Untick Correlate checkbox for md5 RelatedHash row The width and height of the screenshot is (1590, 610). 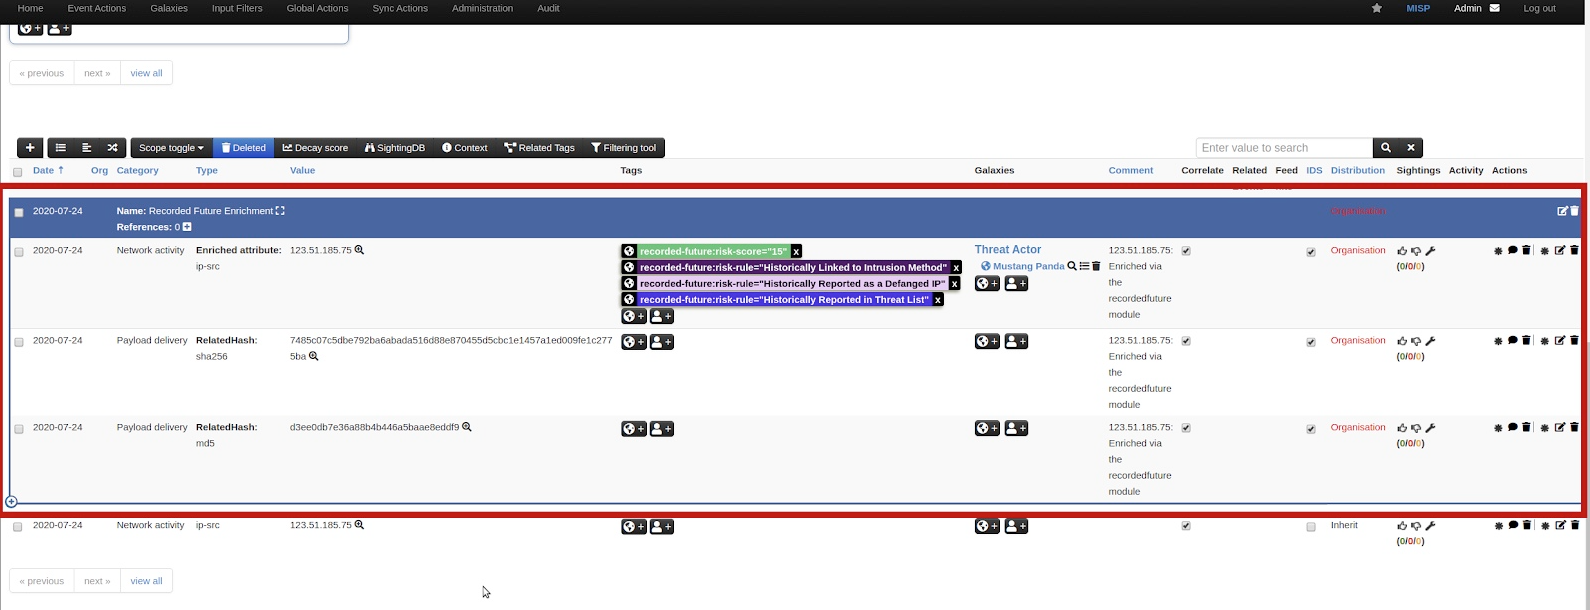click(x=1186, y=428)
